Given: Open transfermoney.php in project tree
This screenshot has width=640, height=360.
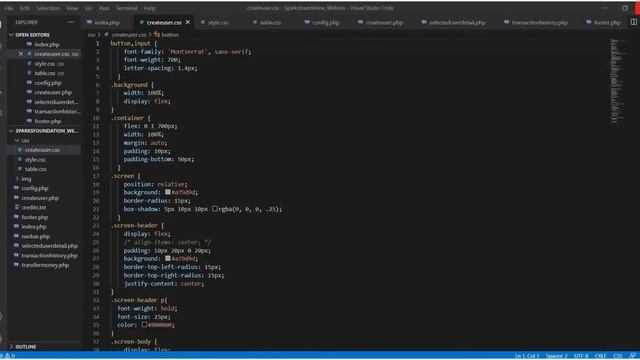Looking at the screenshot, I should tap(45, 265).
